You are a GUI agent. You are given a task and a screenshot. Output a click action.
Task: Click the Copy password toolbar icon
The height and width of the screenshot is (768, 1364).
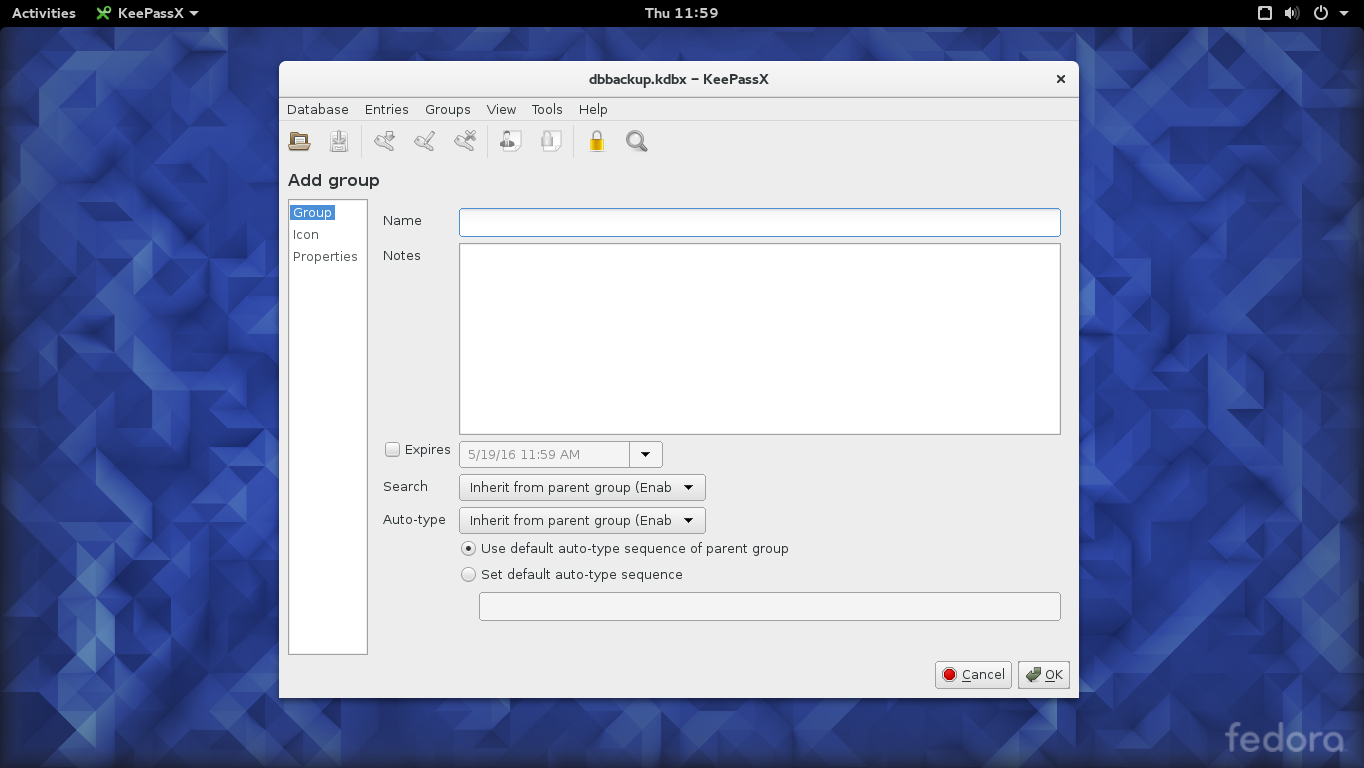pyautogui.click(x=551, y=141)
